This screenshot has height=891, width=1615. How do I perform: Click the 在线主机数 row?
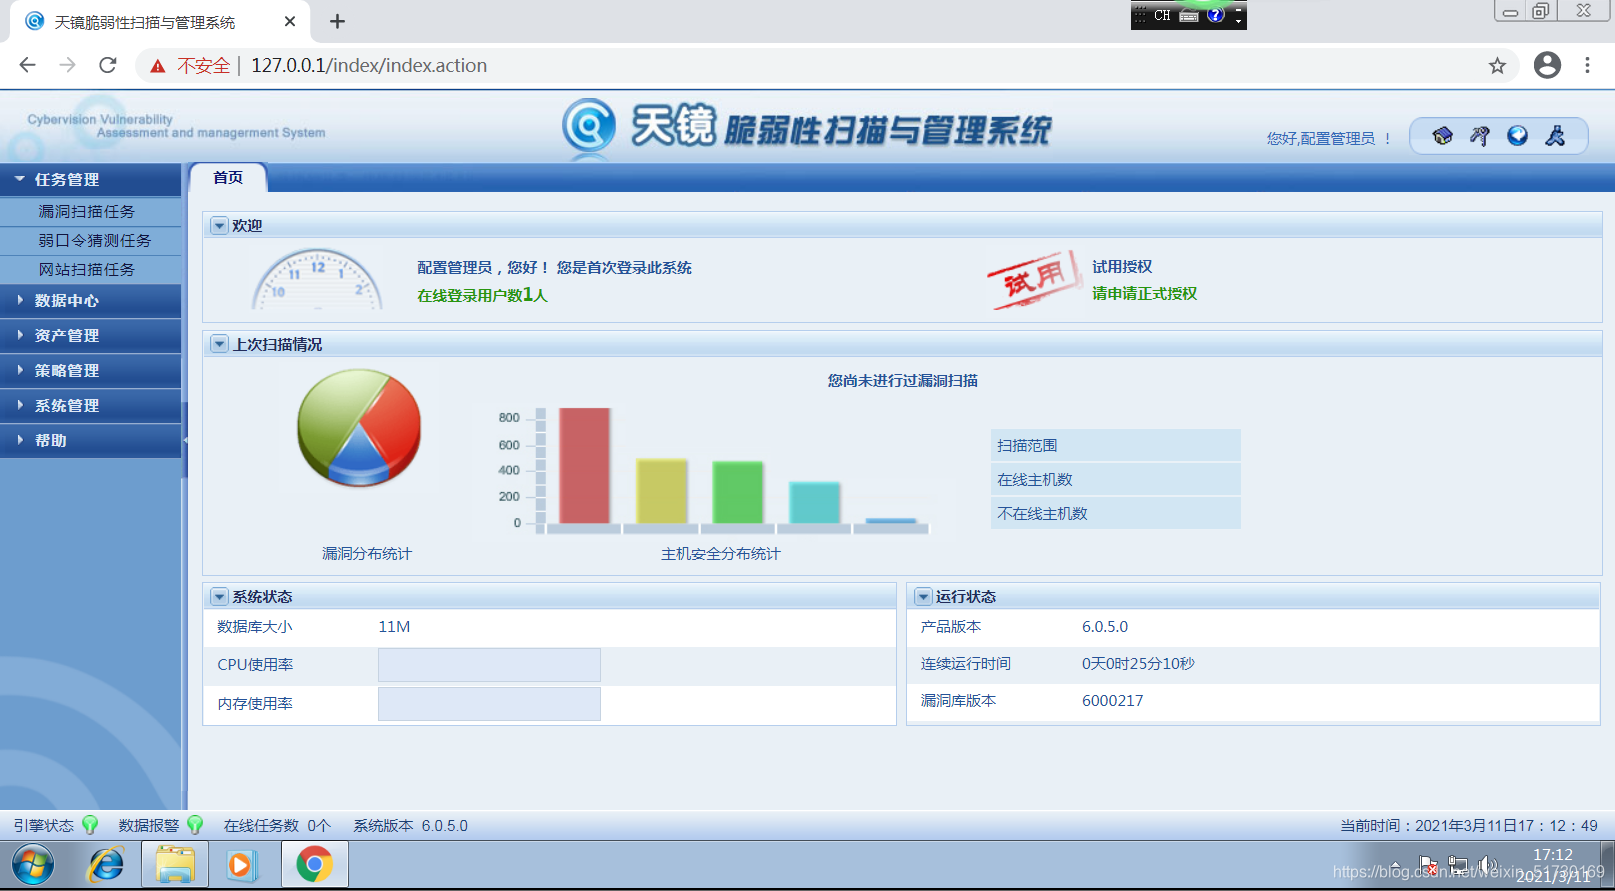click(1116, 480)
